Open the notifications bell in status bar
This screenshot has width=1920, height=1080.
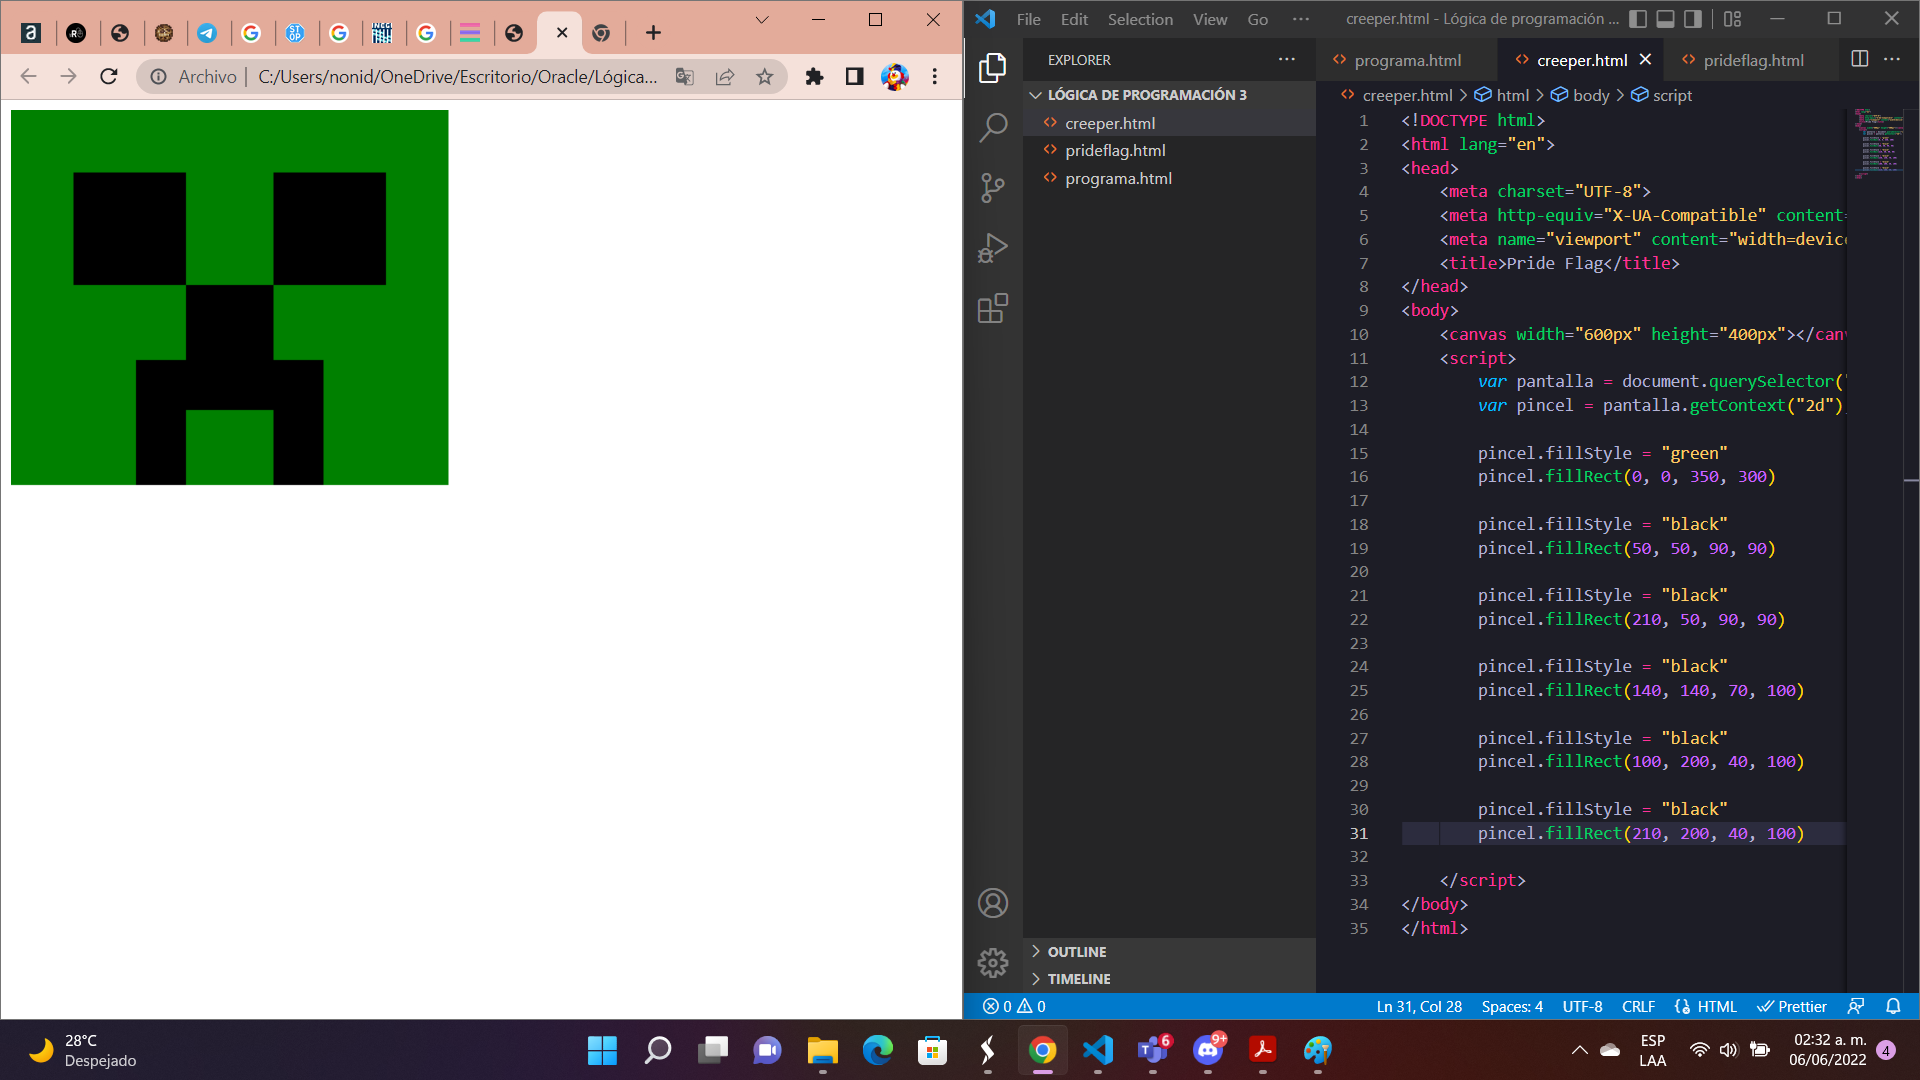click(1893, 1006)
